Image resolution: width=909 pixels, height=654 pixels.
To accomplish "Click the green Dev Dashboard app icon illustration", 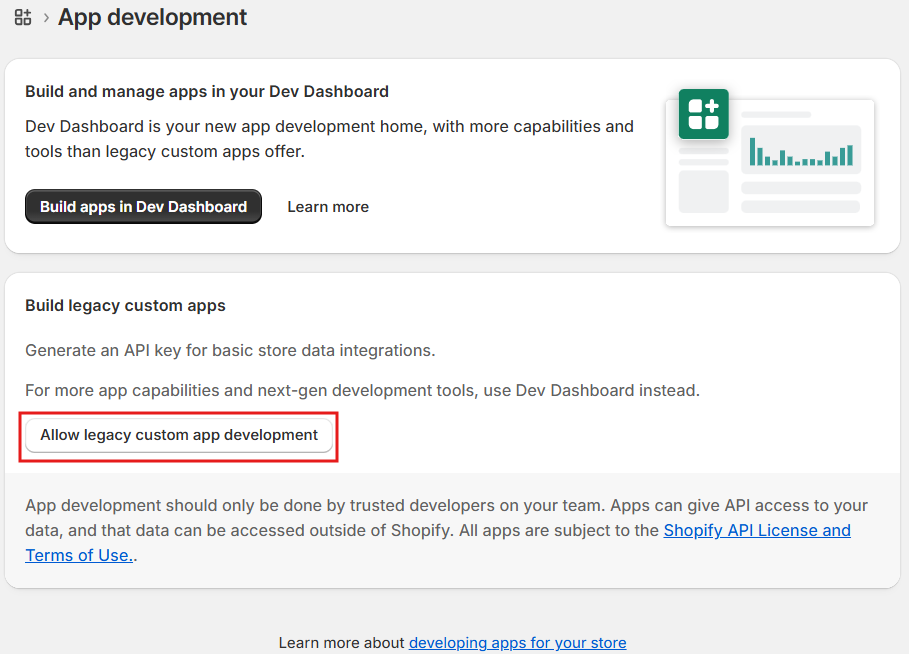I will coord(703,114).
